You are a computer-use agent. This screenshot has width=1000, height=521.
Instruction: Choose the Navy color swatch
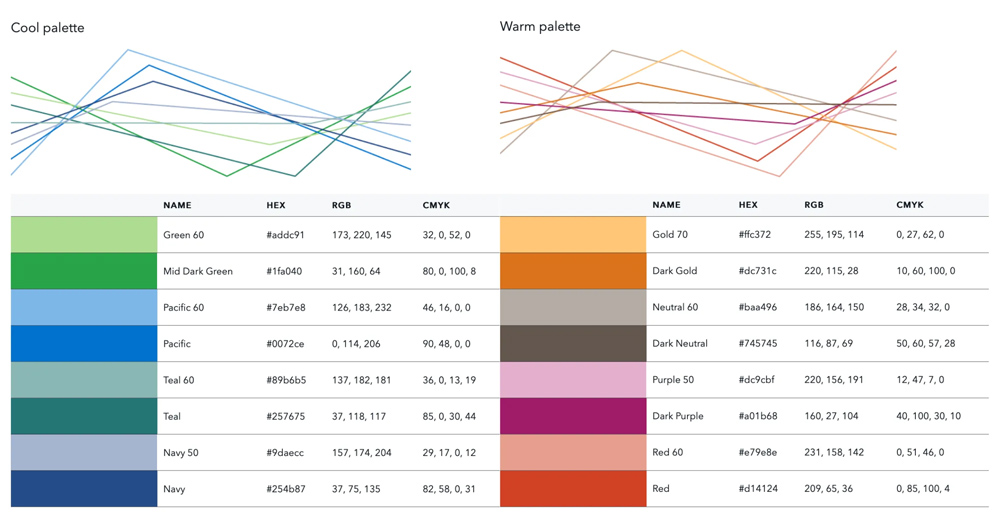click(84, 489)
